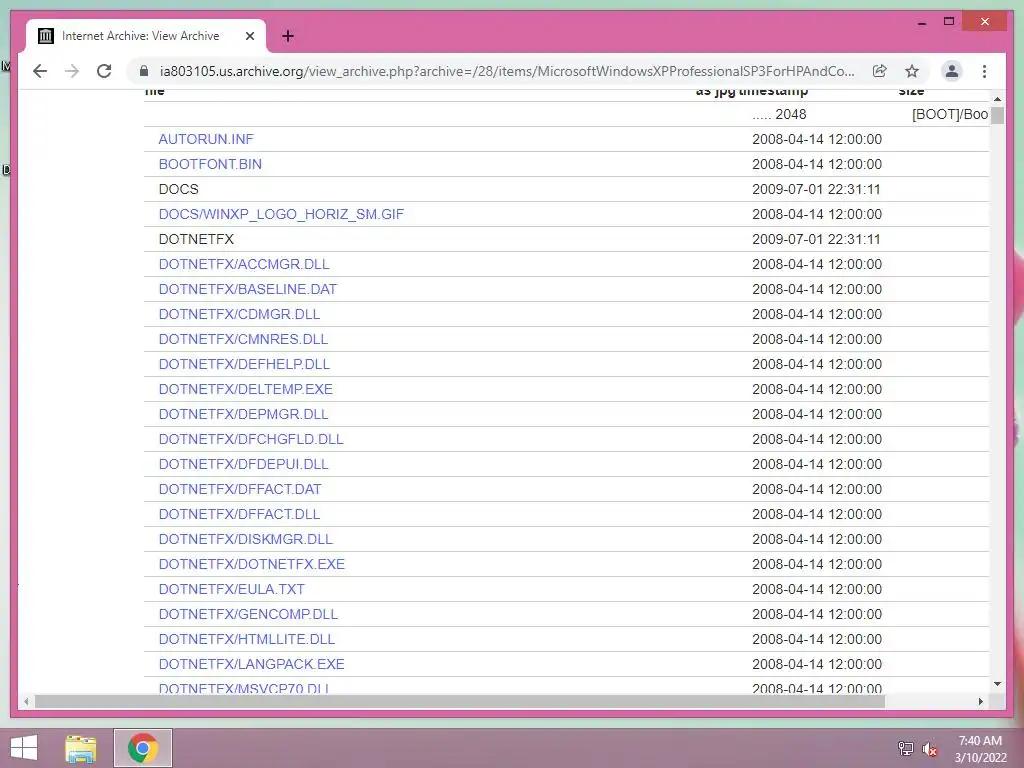Share this page using share icon
The width and height of the screenshot is (1024, 768).
click(x=880, y=71)
